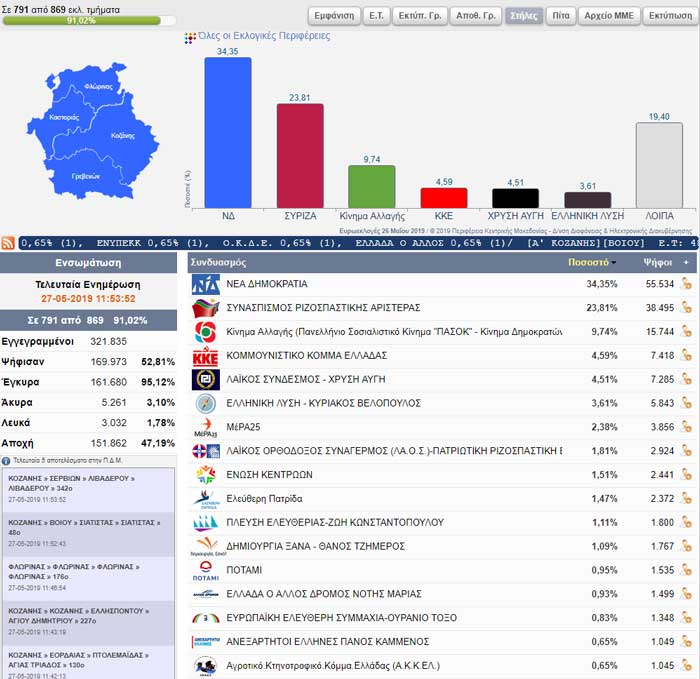Open the Εμφάνιση menu
Screen dimensions: 700x679
(334, 16)
